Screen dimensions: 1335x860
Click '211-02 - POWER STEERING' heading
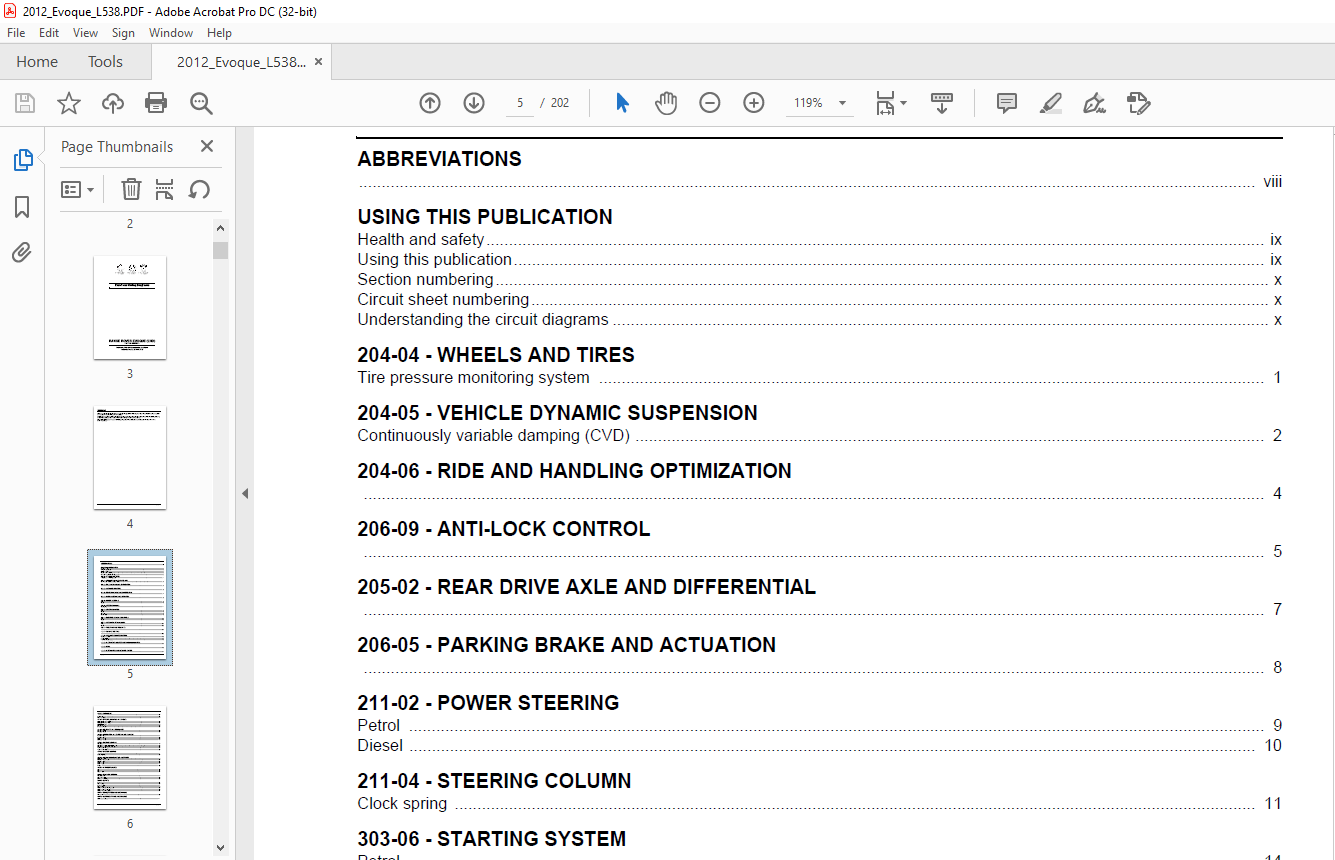tap(488, 703)
